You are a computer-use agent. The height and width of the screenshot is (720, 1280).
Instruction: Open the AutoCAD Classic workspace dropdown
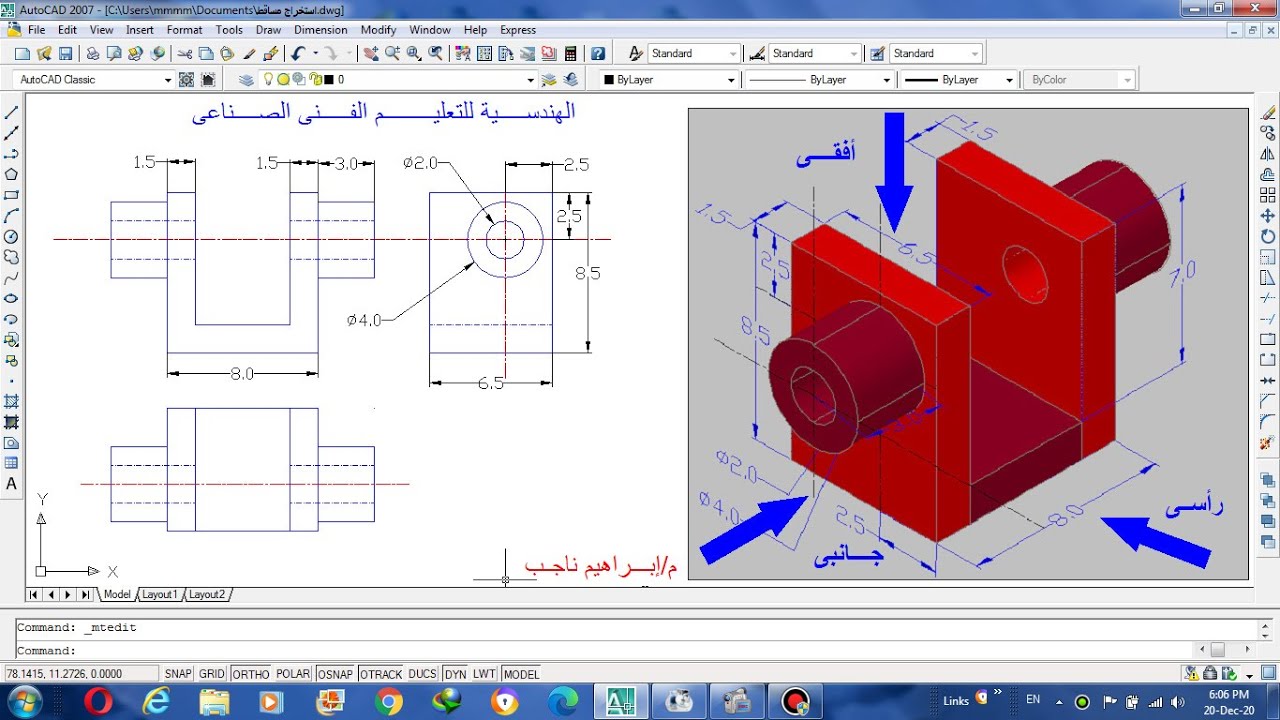coord(94,79)
